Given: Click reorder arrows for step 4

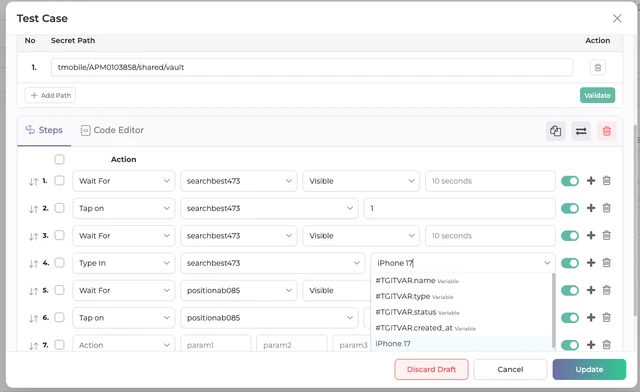Looking at the screenshot, I should (33, 264).
